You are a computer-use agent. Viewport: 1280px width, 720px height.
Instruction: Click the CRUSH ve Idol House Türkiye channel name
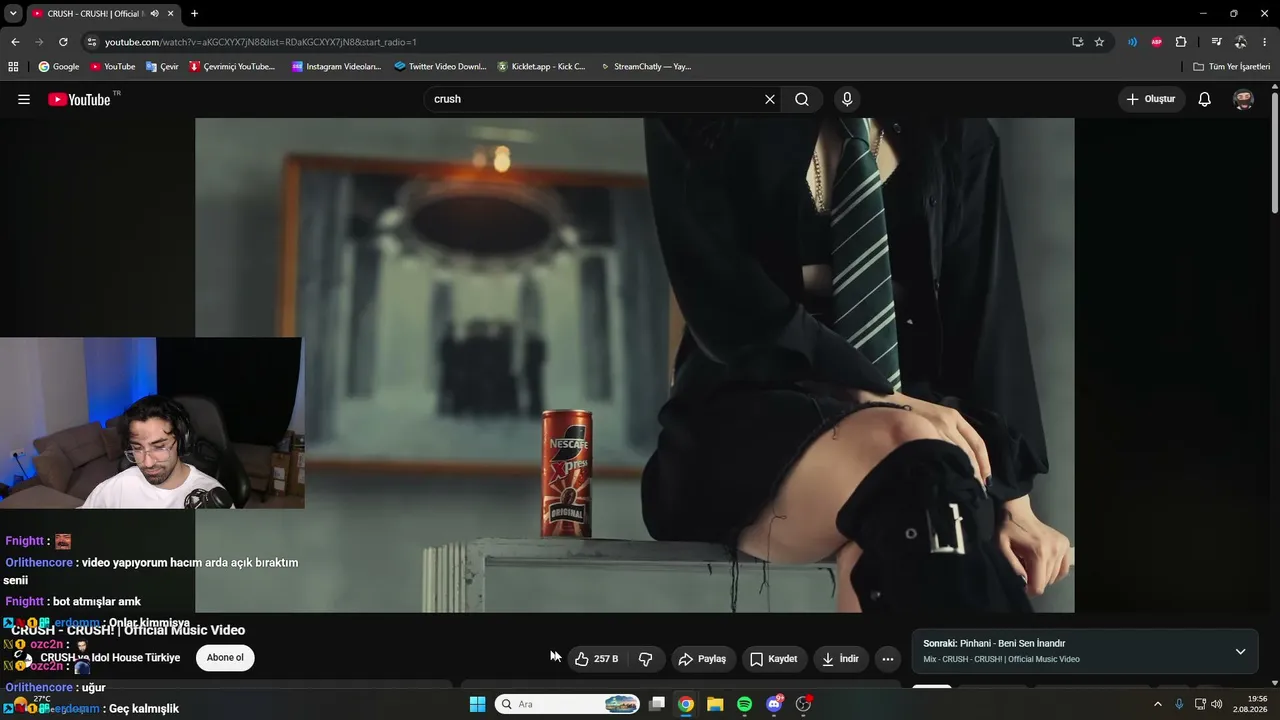pyautogui.click(x=110, y=658)
